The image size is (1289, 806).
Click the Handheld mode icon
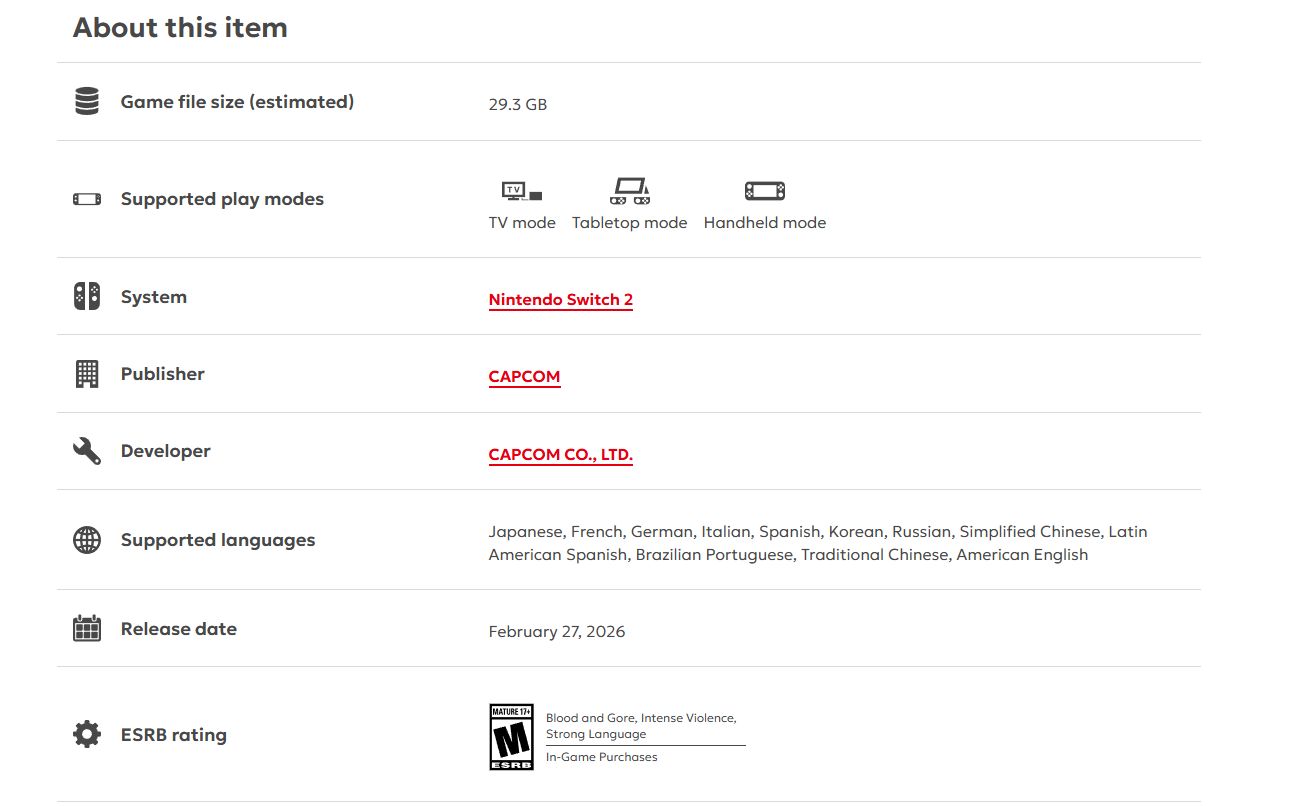point(765,191)
